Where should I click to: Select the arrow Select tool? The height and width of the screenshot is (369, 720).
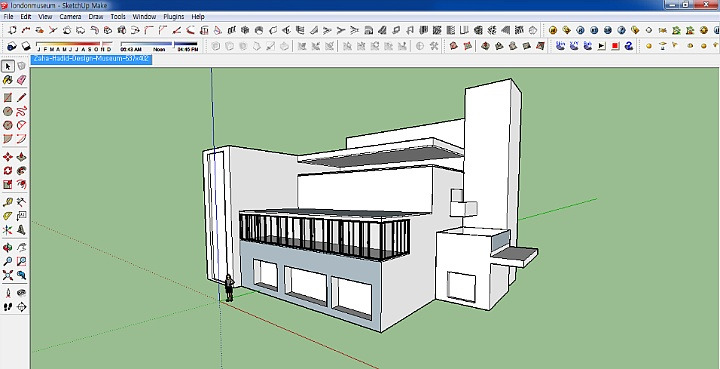click(8, 67)
